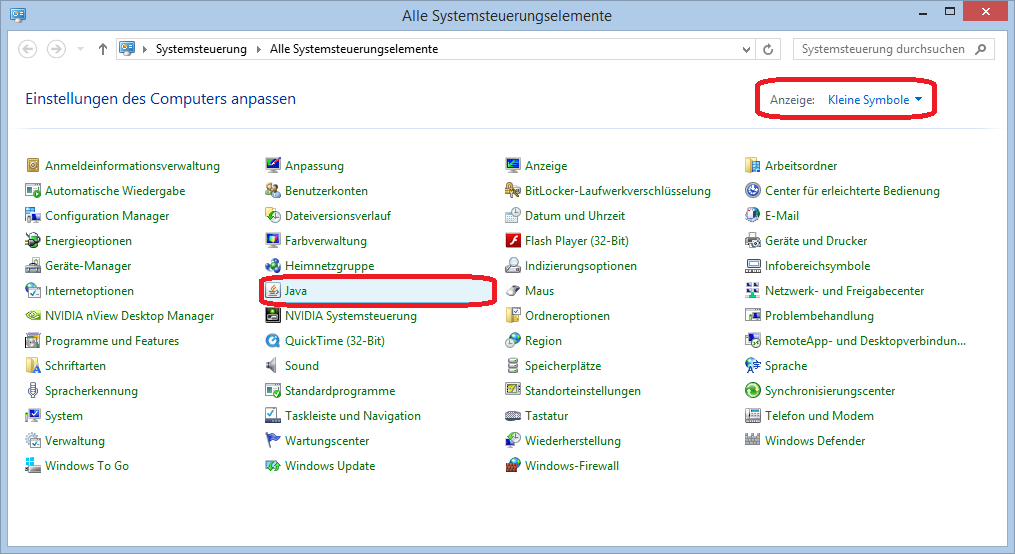1015x554 pixels.
Task: Expand the Systemsteuerung breadcrumb arrow
Action: pos(258,49)
